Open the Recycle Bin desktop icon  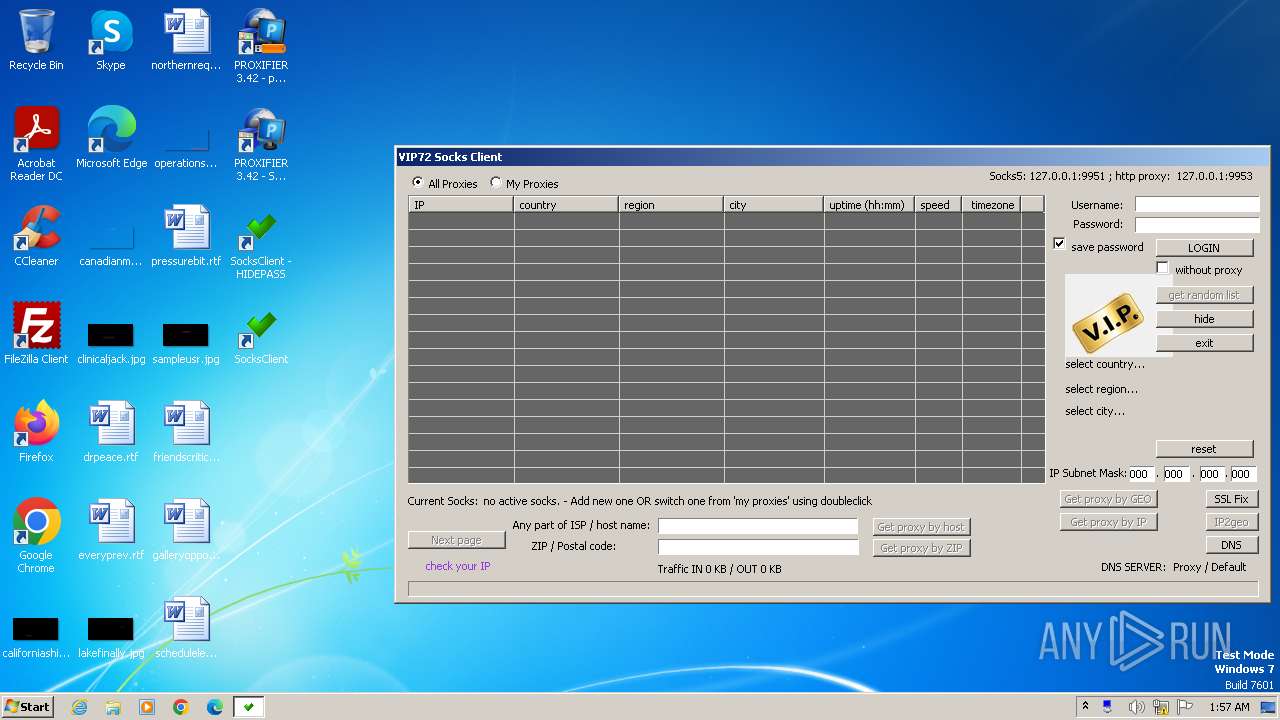pyautogui.click(x=36, y=40)
